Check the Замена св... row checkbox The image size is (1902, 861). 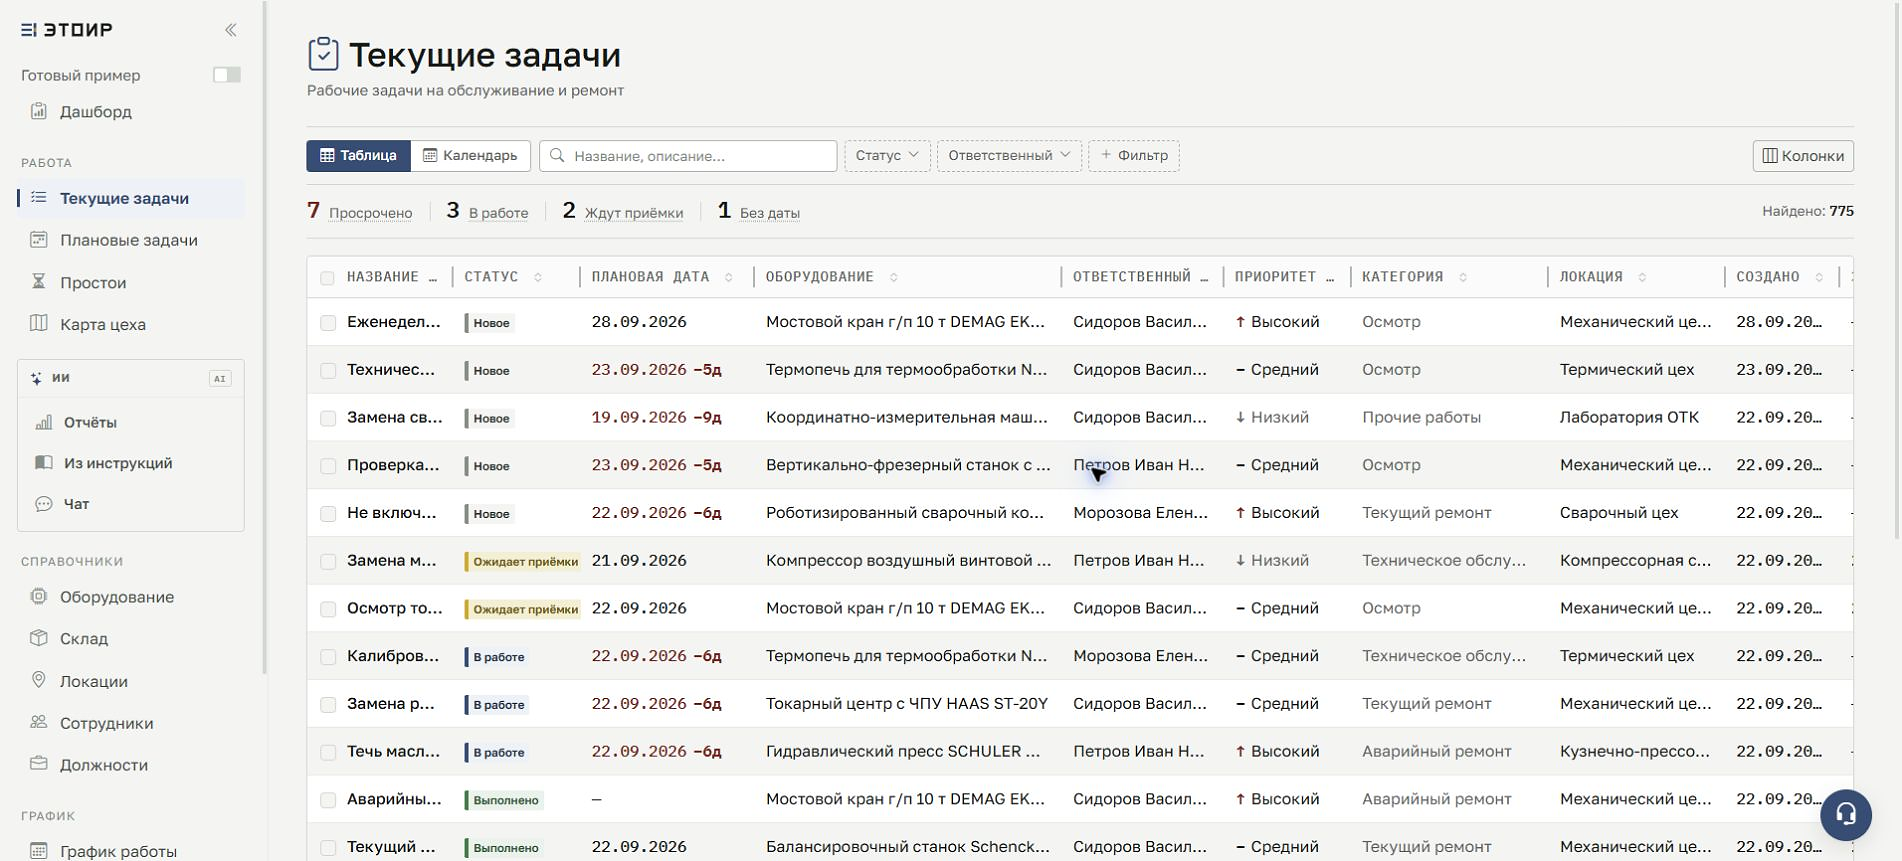click(327, 418)
